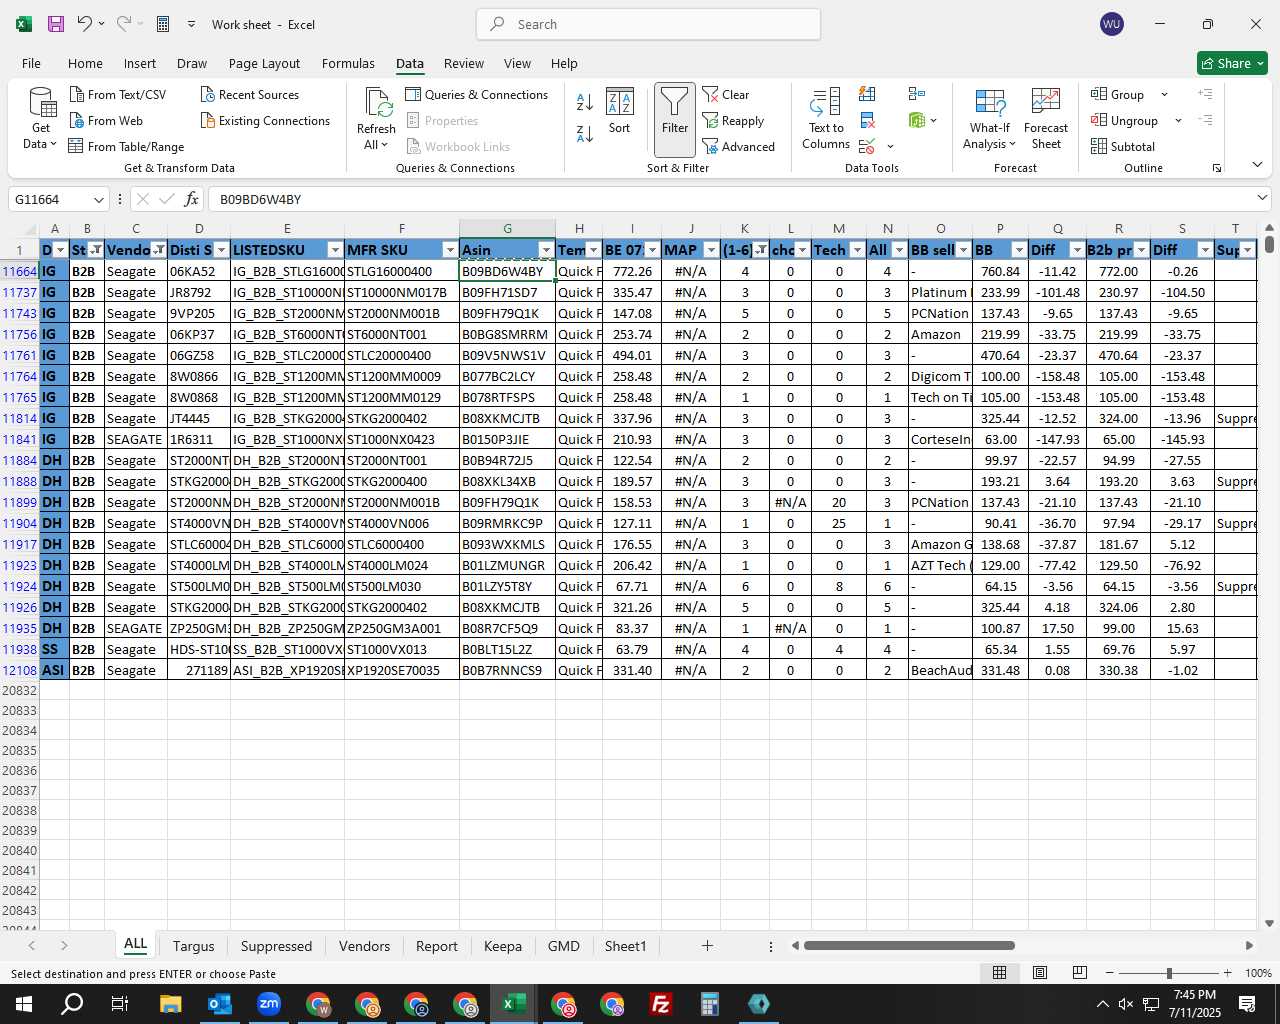
Task: Reapply the filter
Action: pos(733,120)
